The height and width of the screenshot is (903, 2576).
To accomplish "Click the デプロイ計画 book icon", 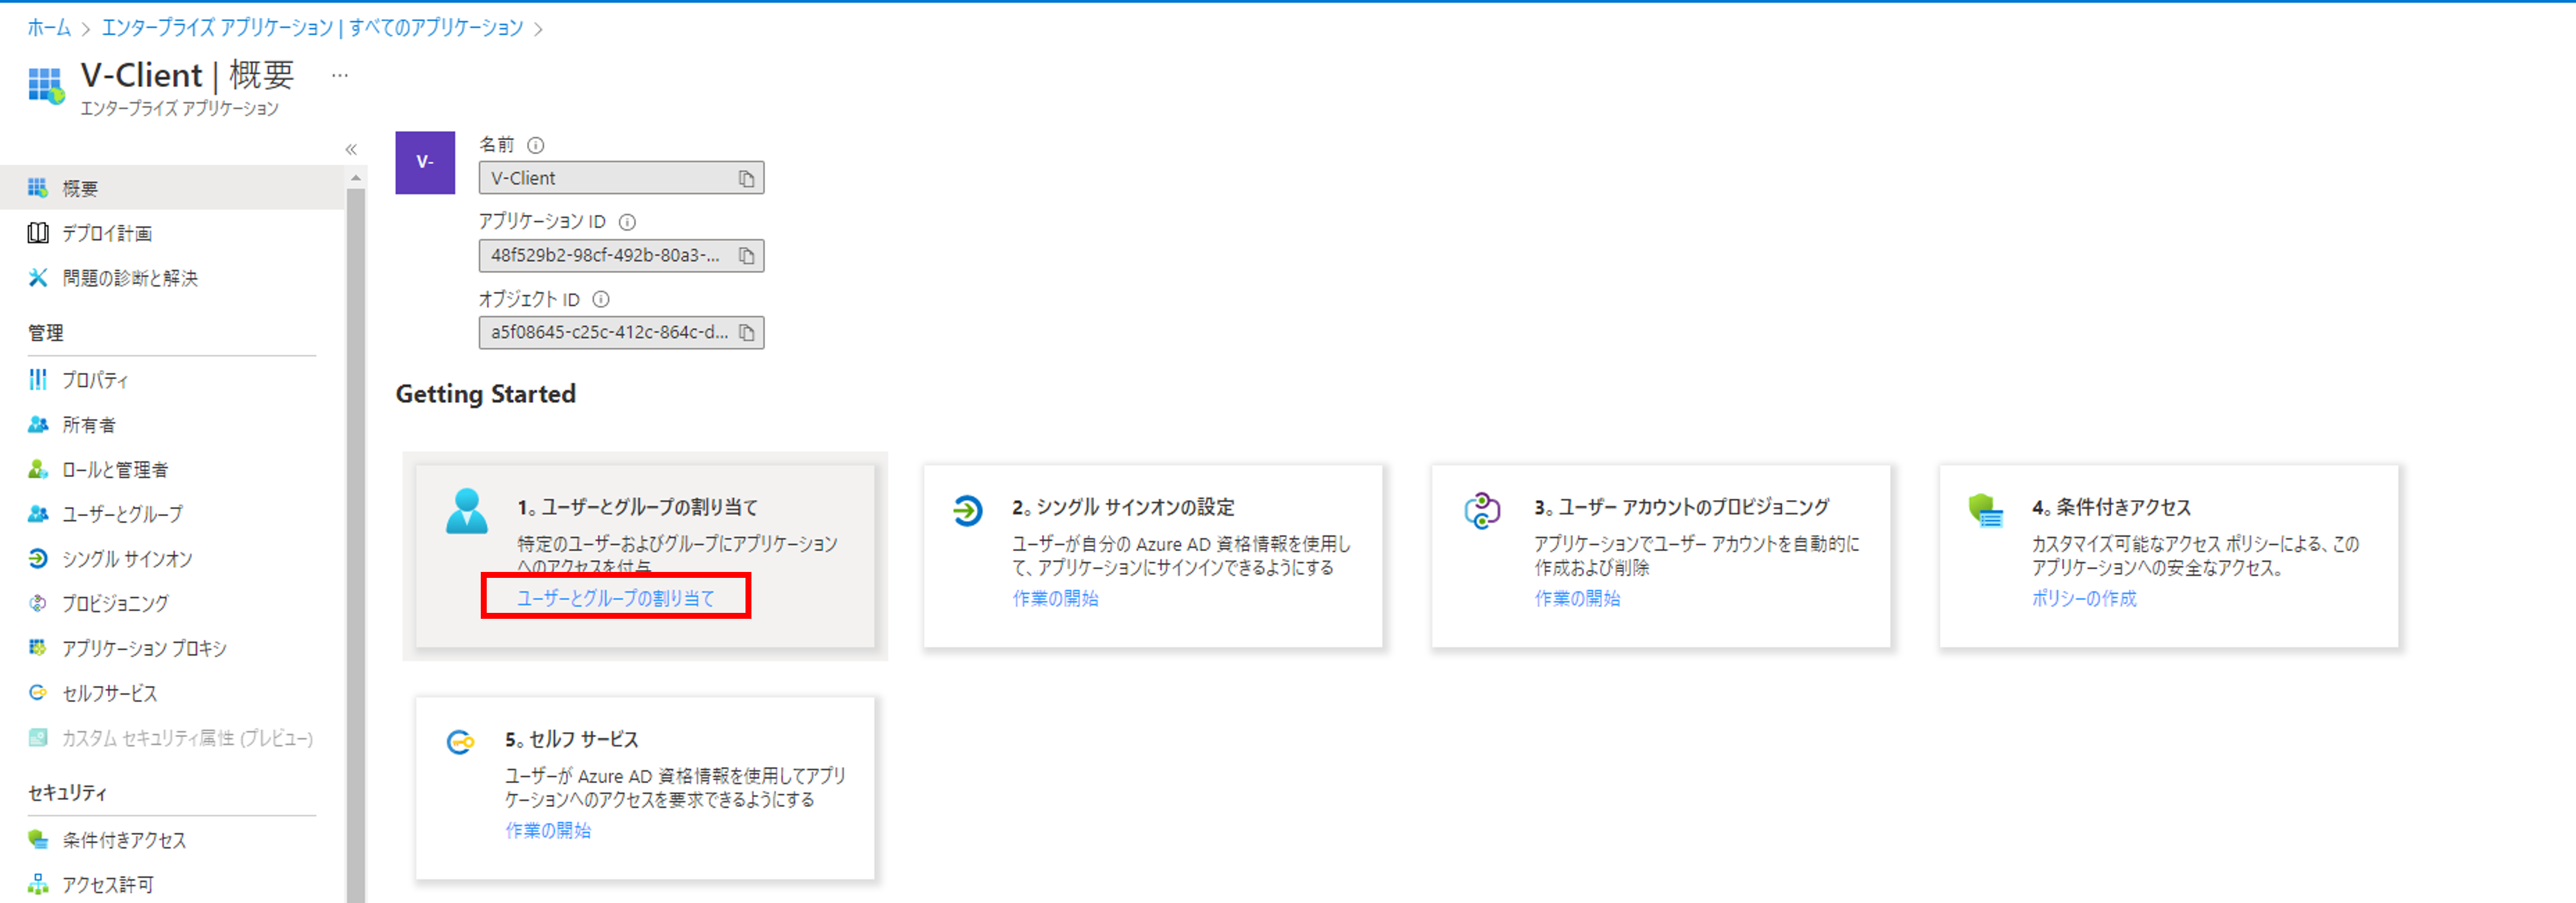I will [x=38, y=233].
